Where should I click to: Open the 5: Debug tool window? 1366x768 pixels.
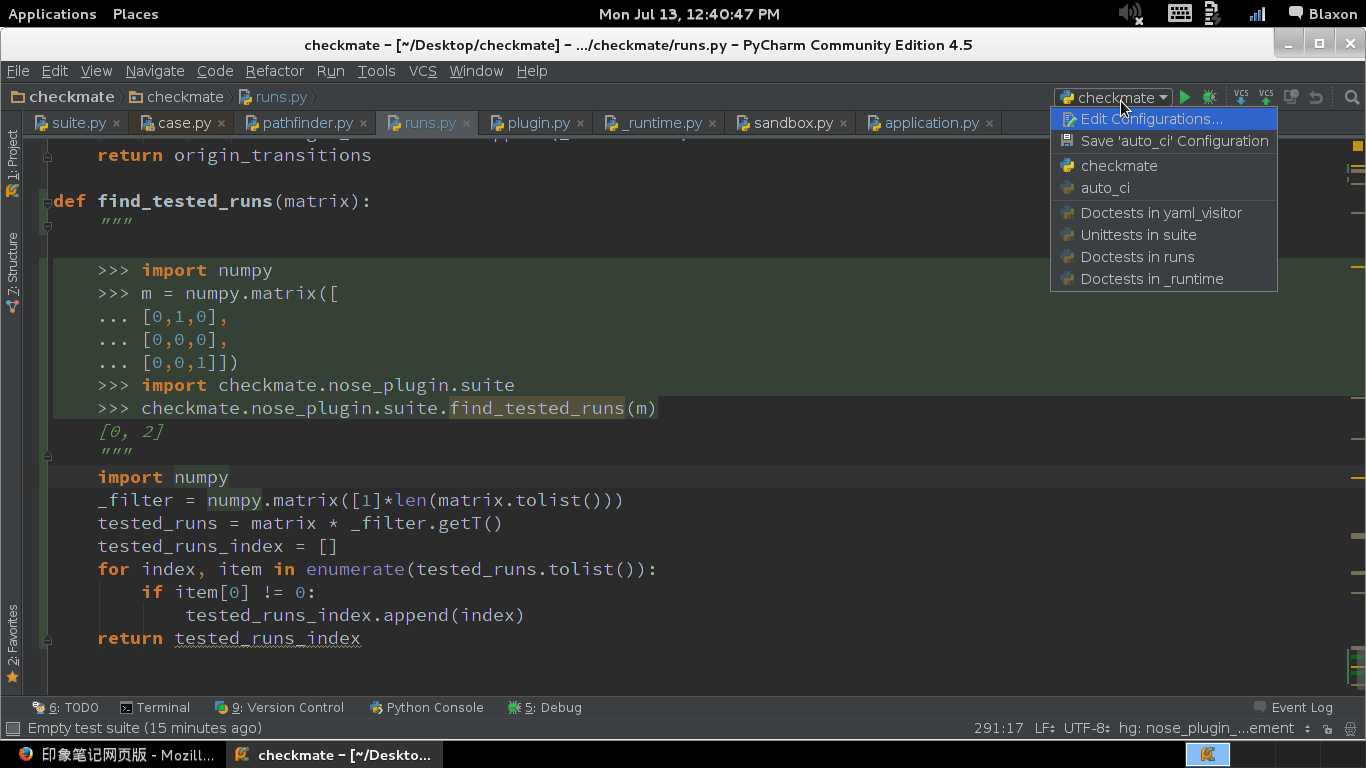click(544, 707)
